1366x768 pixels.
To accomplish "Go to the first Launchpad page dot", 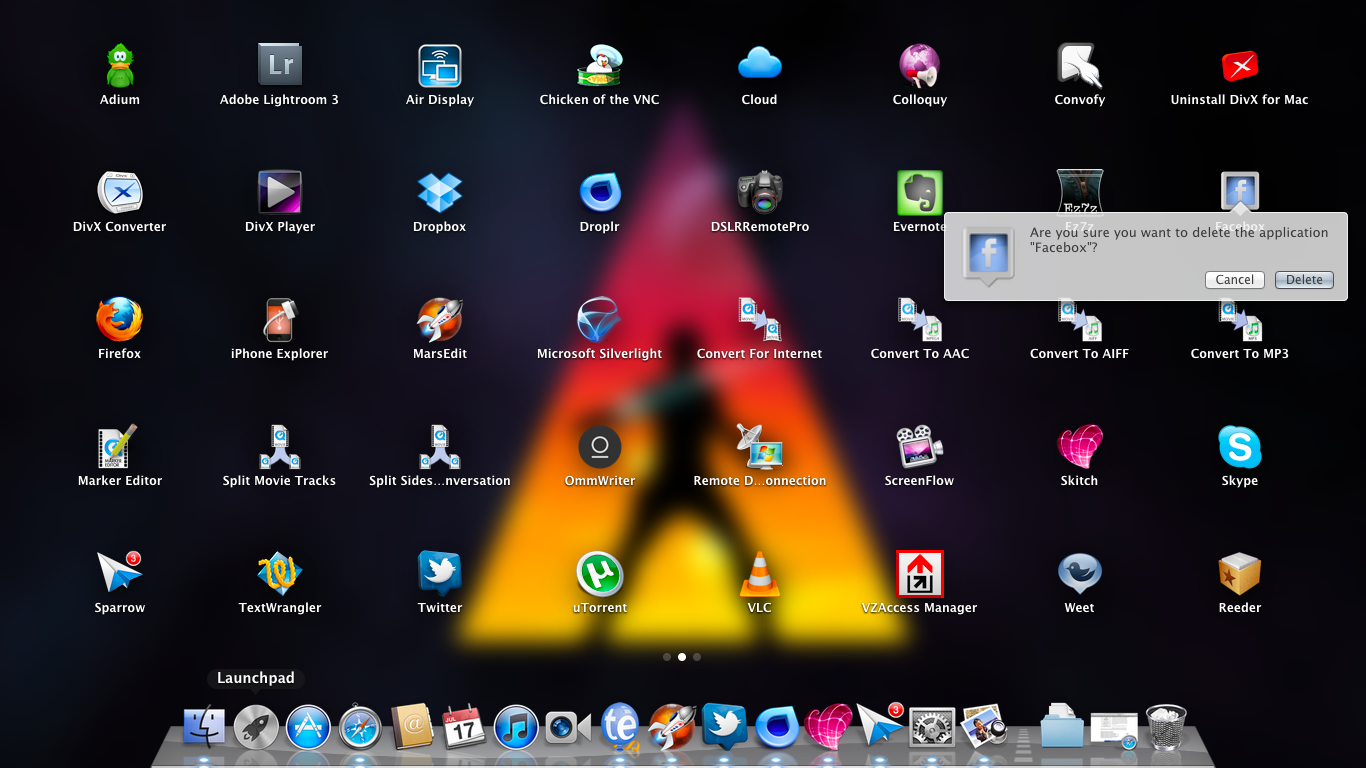I will [x=667, y=657].
